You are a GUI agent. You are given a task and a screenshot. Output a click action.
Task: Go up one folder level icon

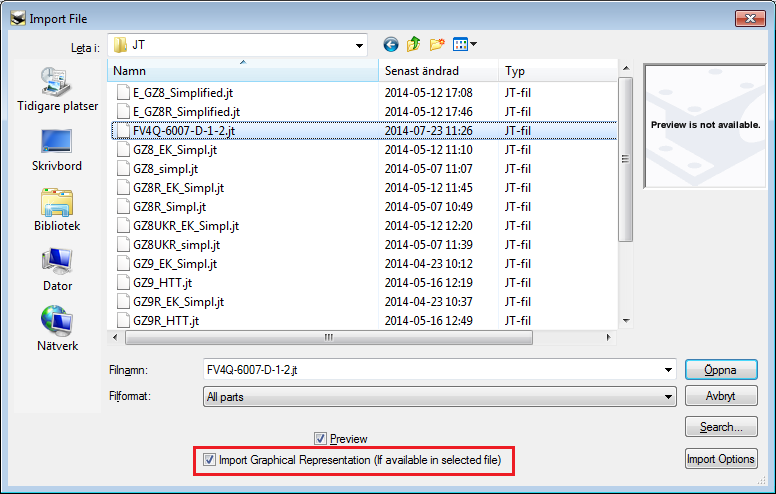click(413, 45)
